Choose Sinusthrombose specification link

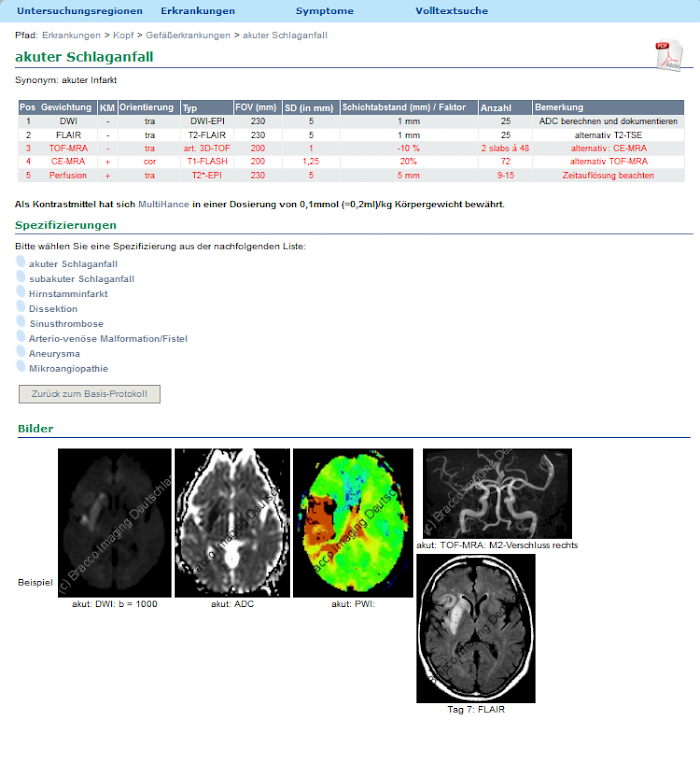click(x=66, y=324)
